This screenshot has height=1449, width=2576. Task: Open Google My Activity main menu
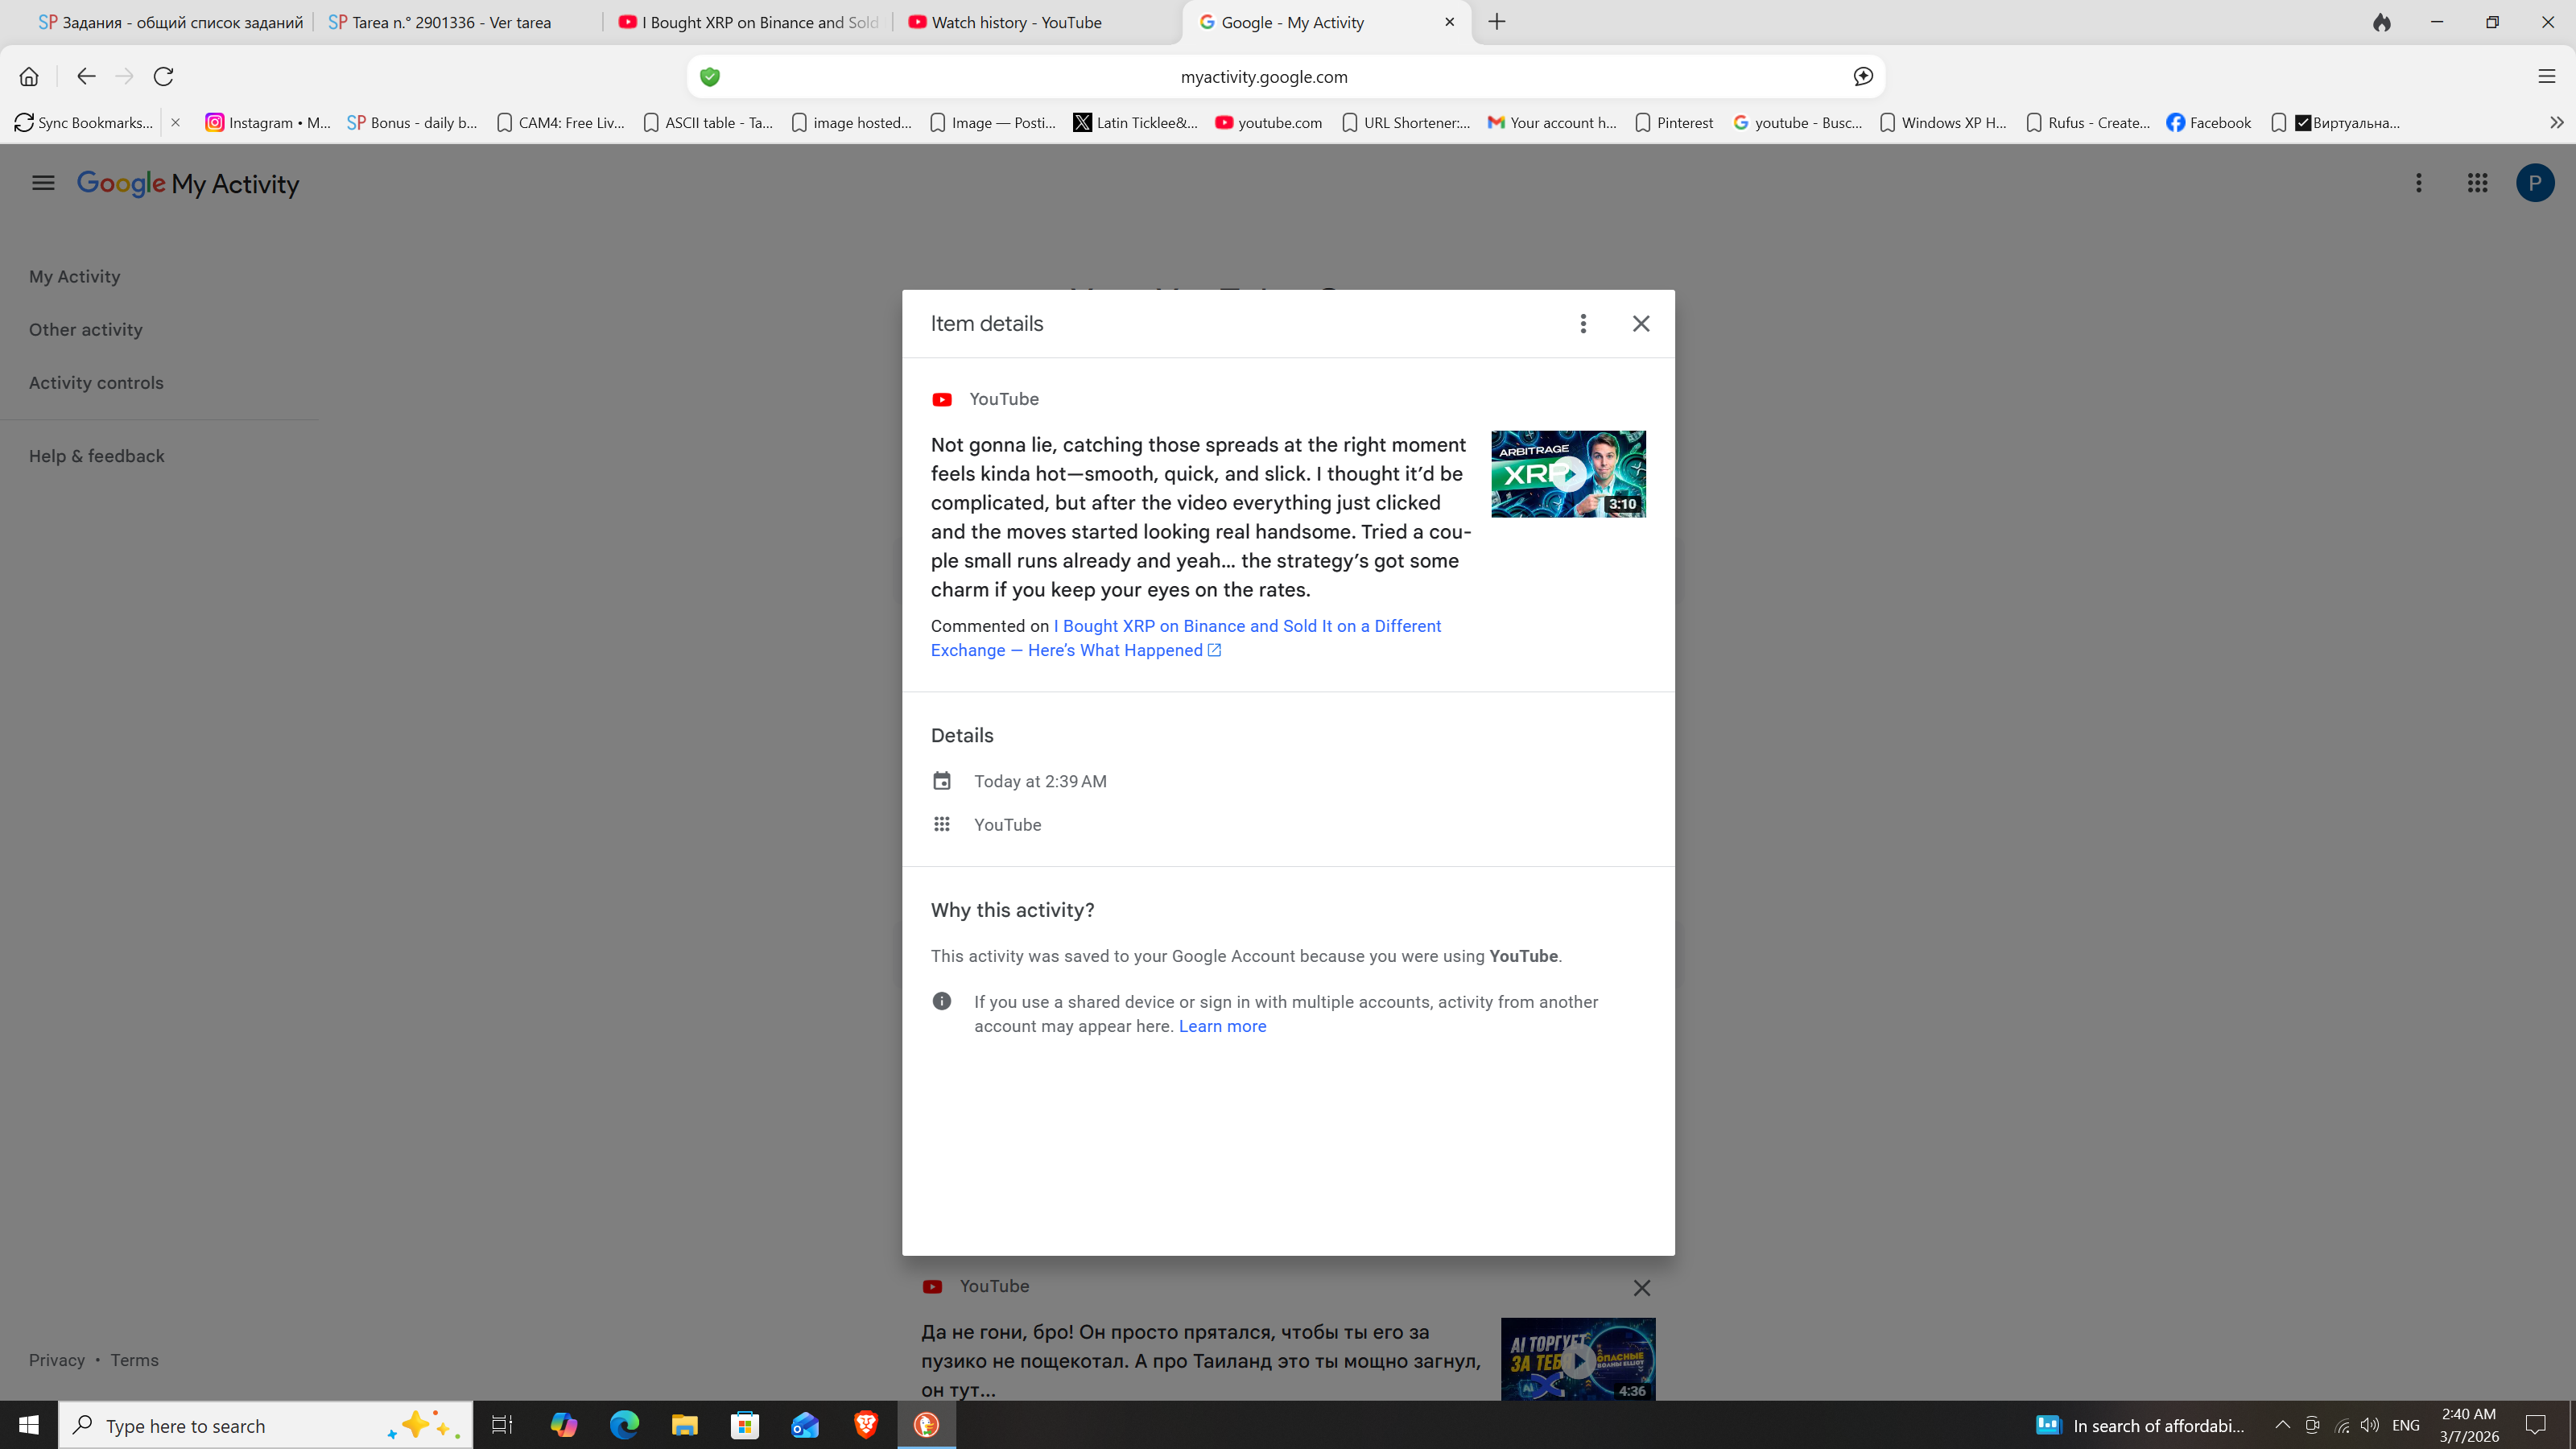click(x=43, y=183)
